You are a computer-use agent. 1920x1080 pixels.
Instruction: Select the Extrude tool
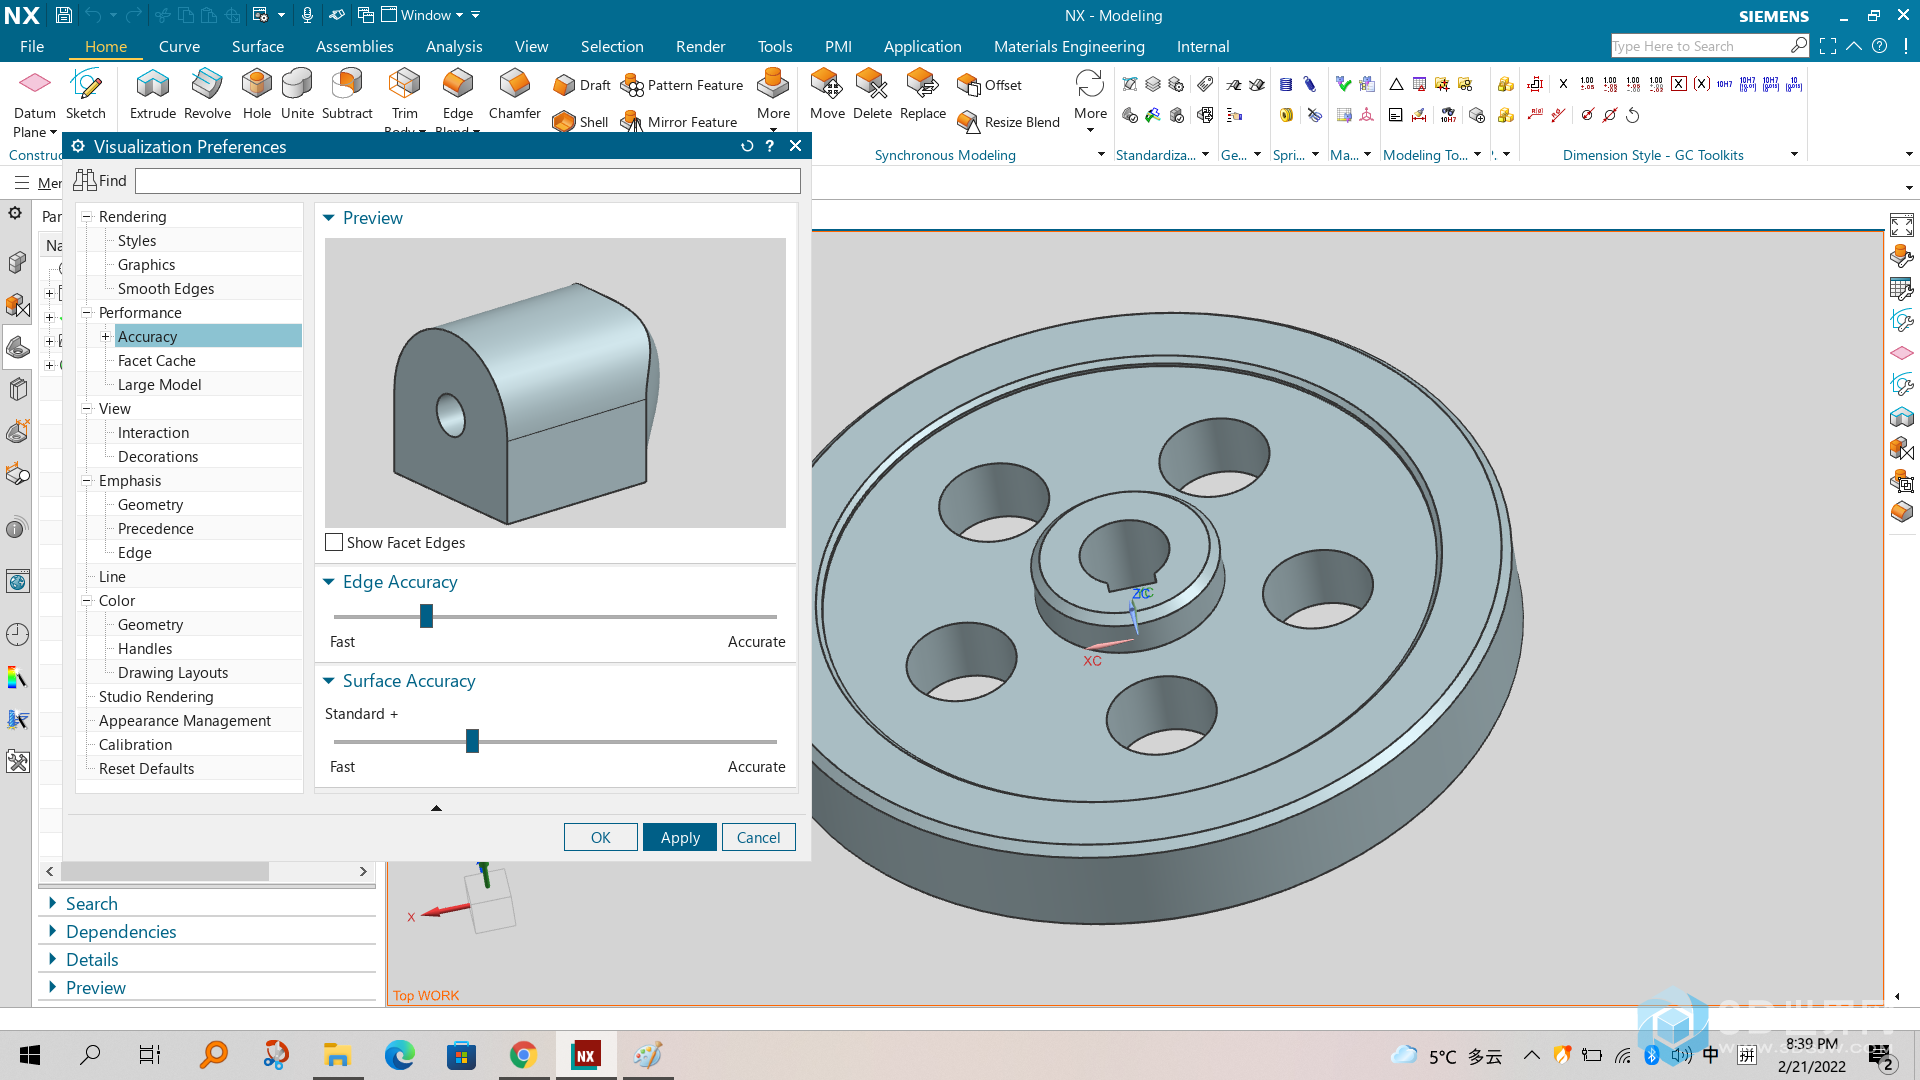tap(153, 95)
